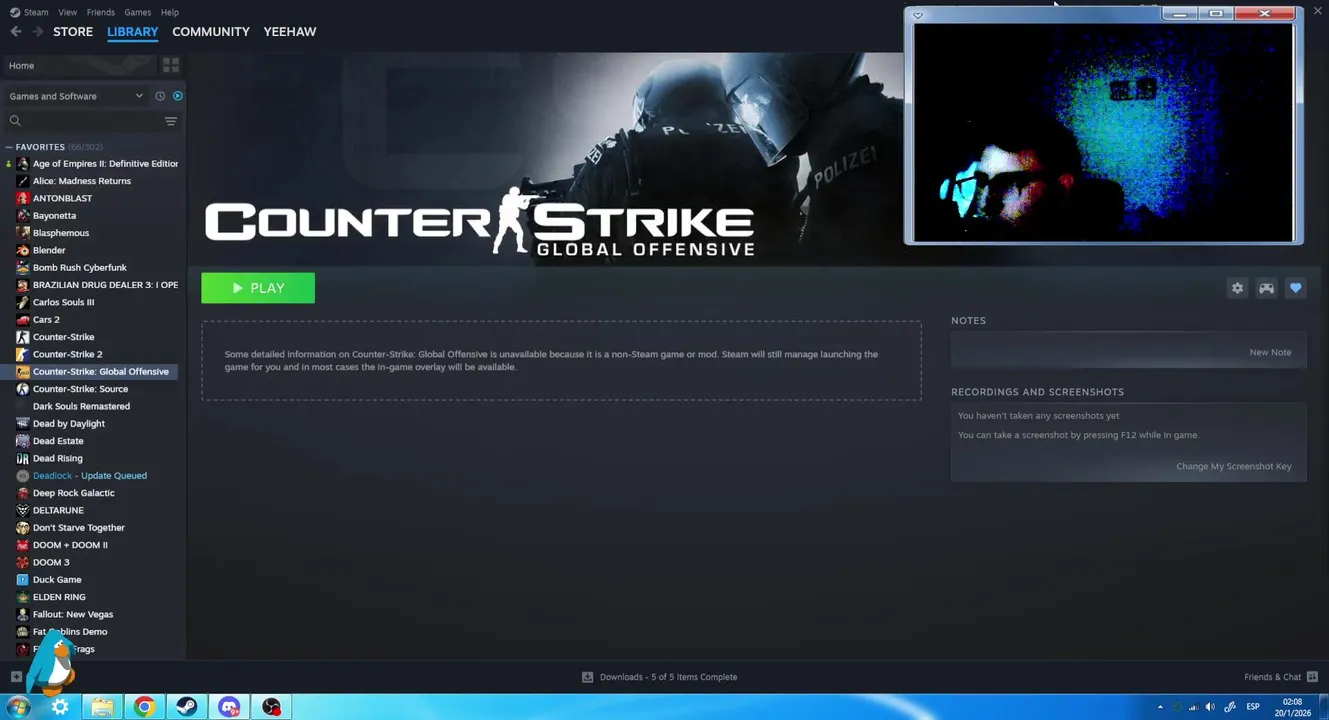This screenshot has height=720, width=1329.
Task: Open the Friends menu
Action: coord(101,12)
